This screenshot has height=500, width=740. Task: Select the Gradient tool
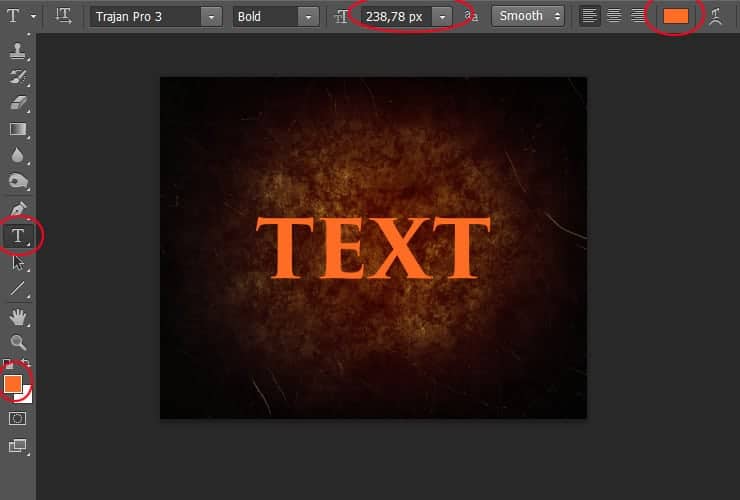(x=18, y=129)
